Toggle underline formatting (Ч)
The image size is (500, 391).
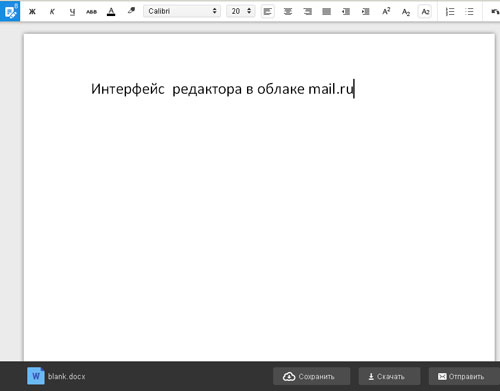pos(72,12)
